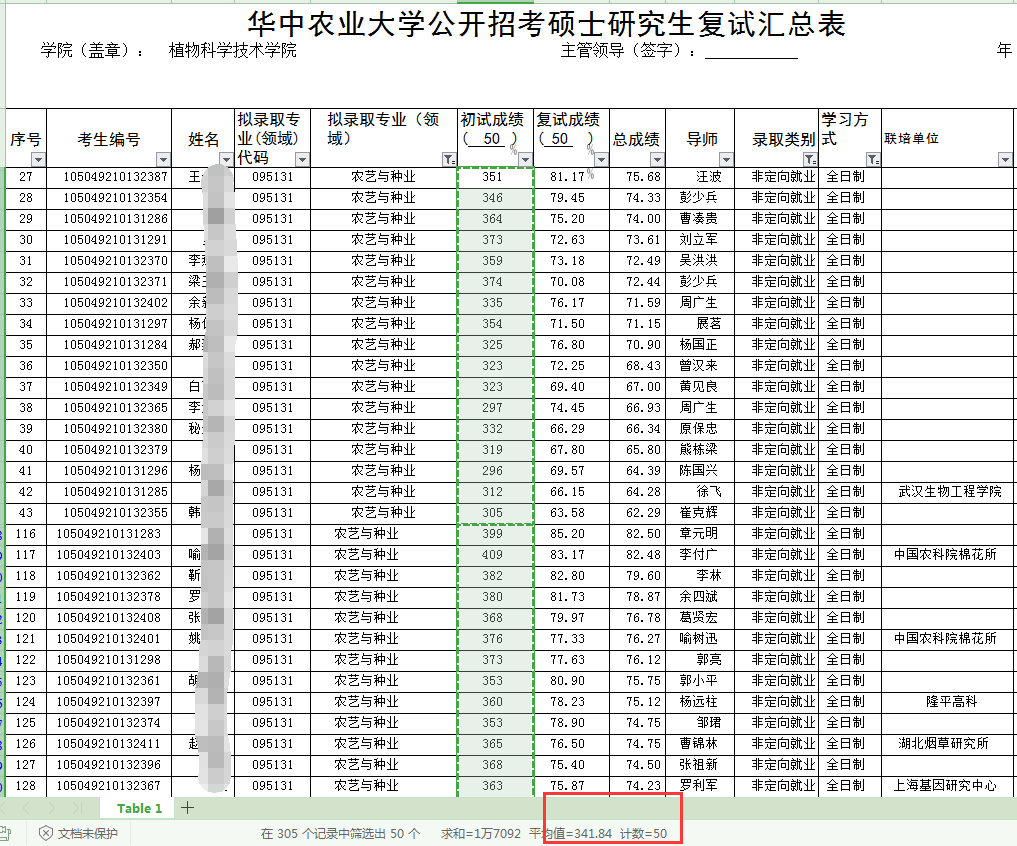
Task: Click the plus icon to add a worksheet
Action: (x=187, y=809)
